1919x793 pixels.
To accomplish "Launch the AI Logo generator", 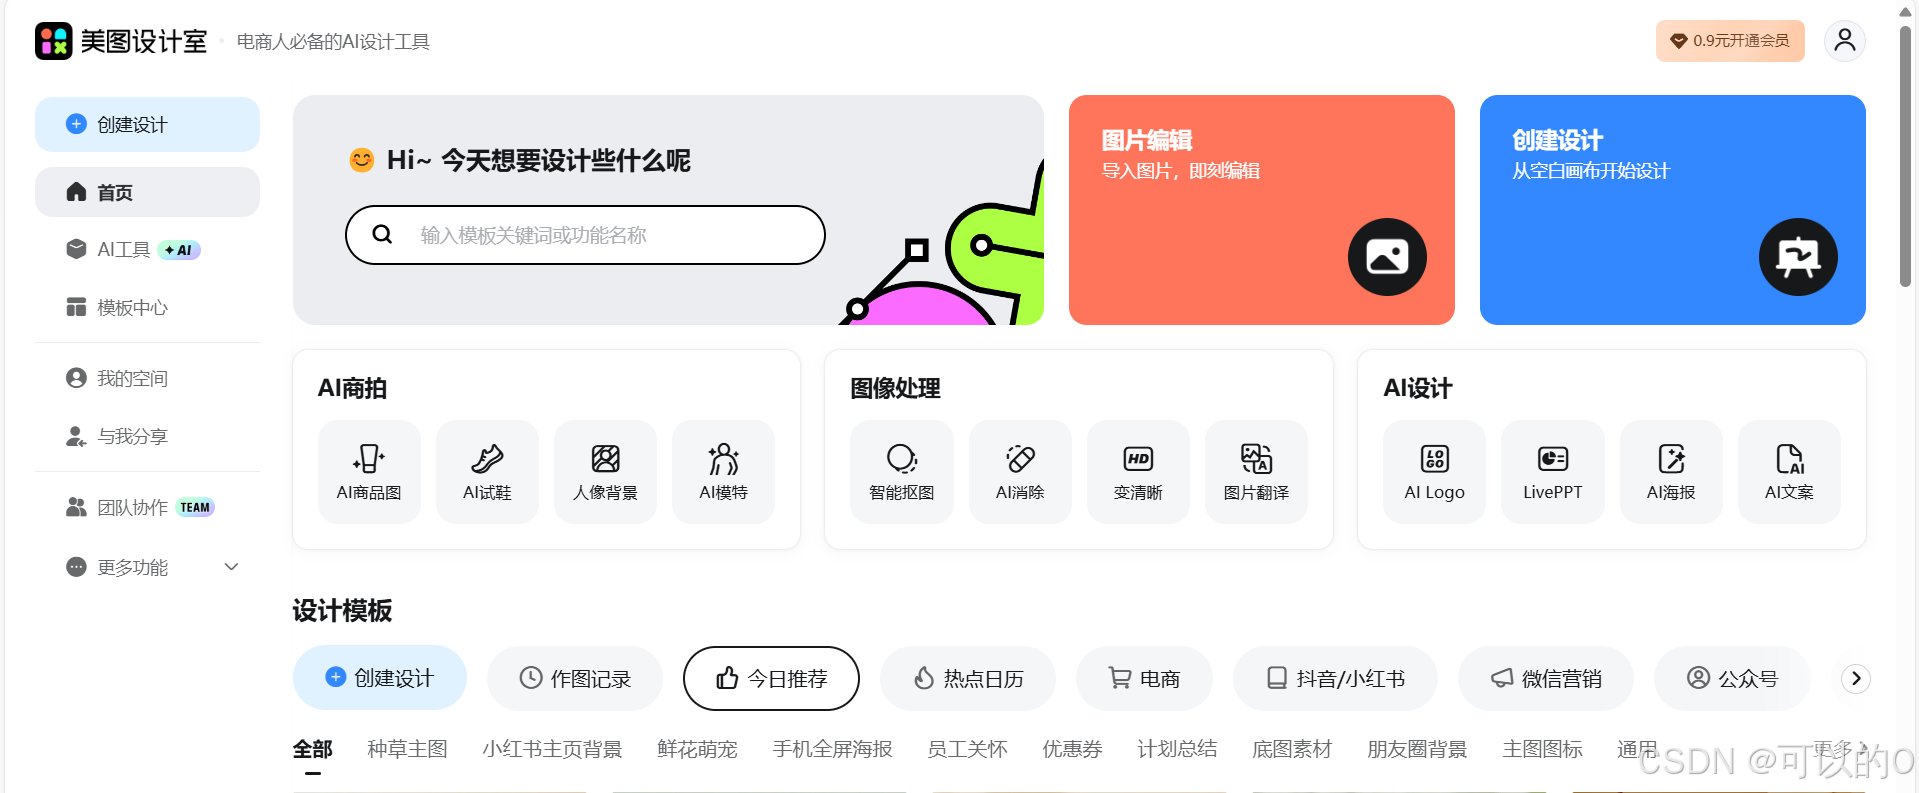I will point(1434,472).
